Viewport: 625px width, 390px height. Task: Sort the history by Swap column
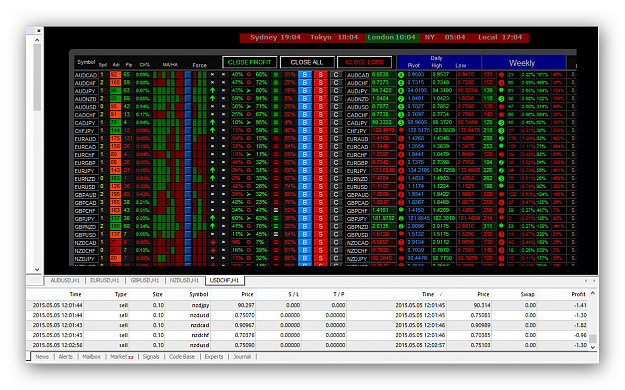click(527, 294)
